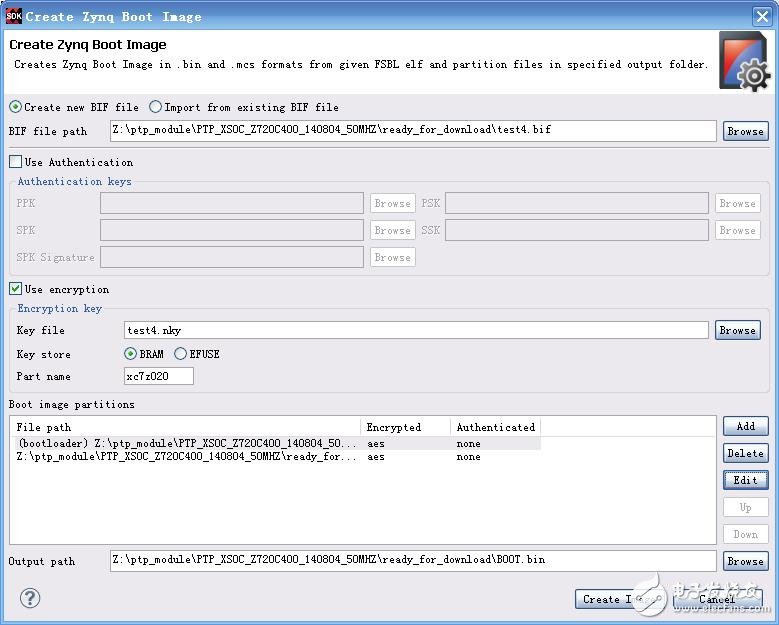Viewport: 779px width, 625px height.
Task: Click the Key file text field
Action: [x=414, y=330]
